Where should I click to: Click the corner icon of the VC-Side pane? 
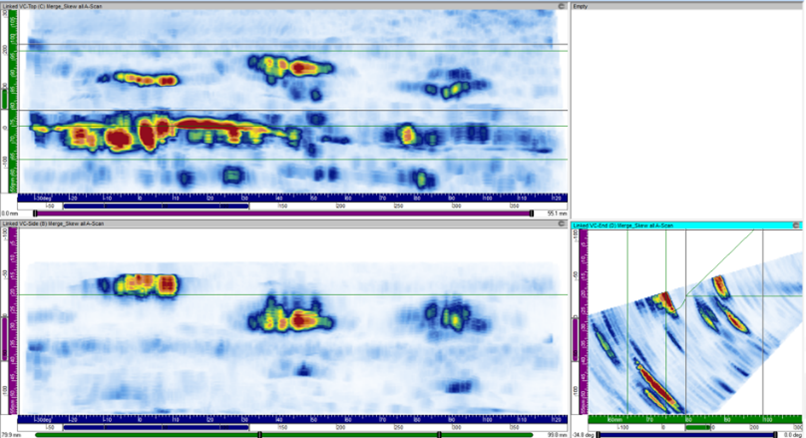pyautogui.click(x=561, y=225)
